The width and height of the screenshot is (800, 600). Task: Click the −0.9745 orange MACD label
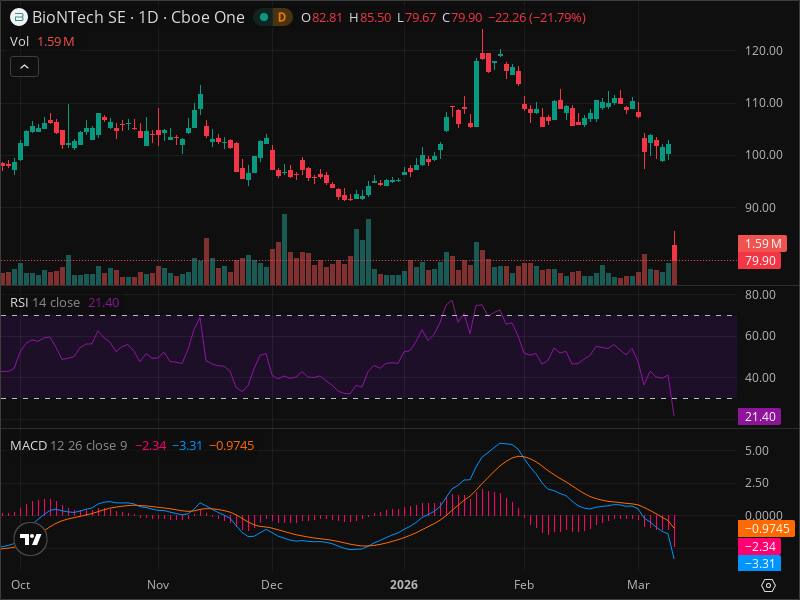(766, 529)
